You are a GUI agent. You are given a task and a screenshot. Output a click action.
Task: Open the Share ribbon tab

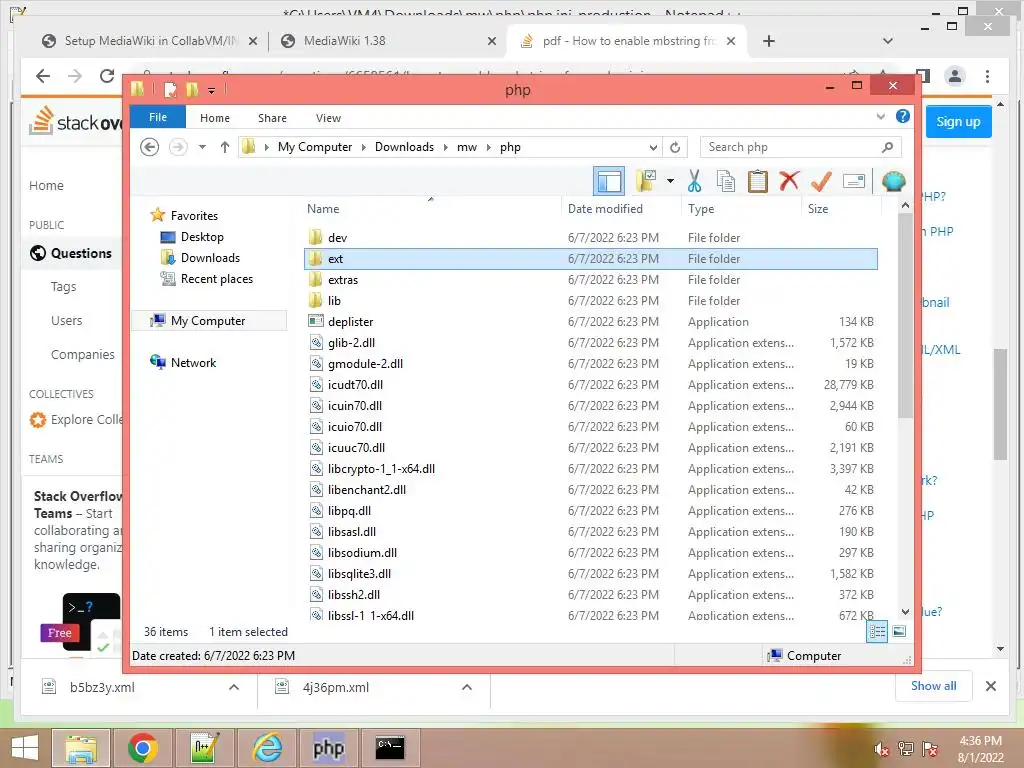(x=272, y=118)
